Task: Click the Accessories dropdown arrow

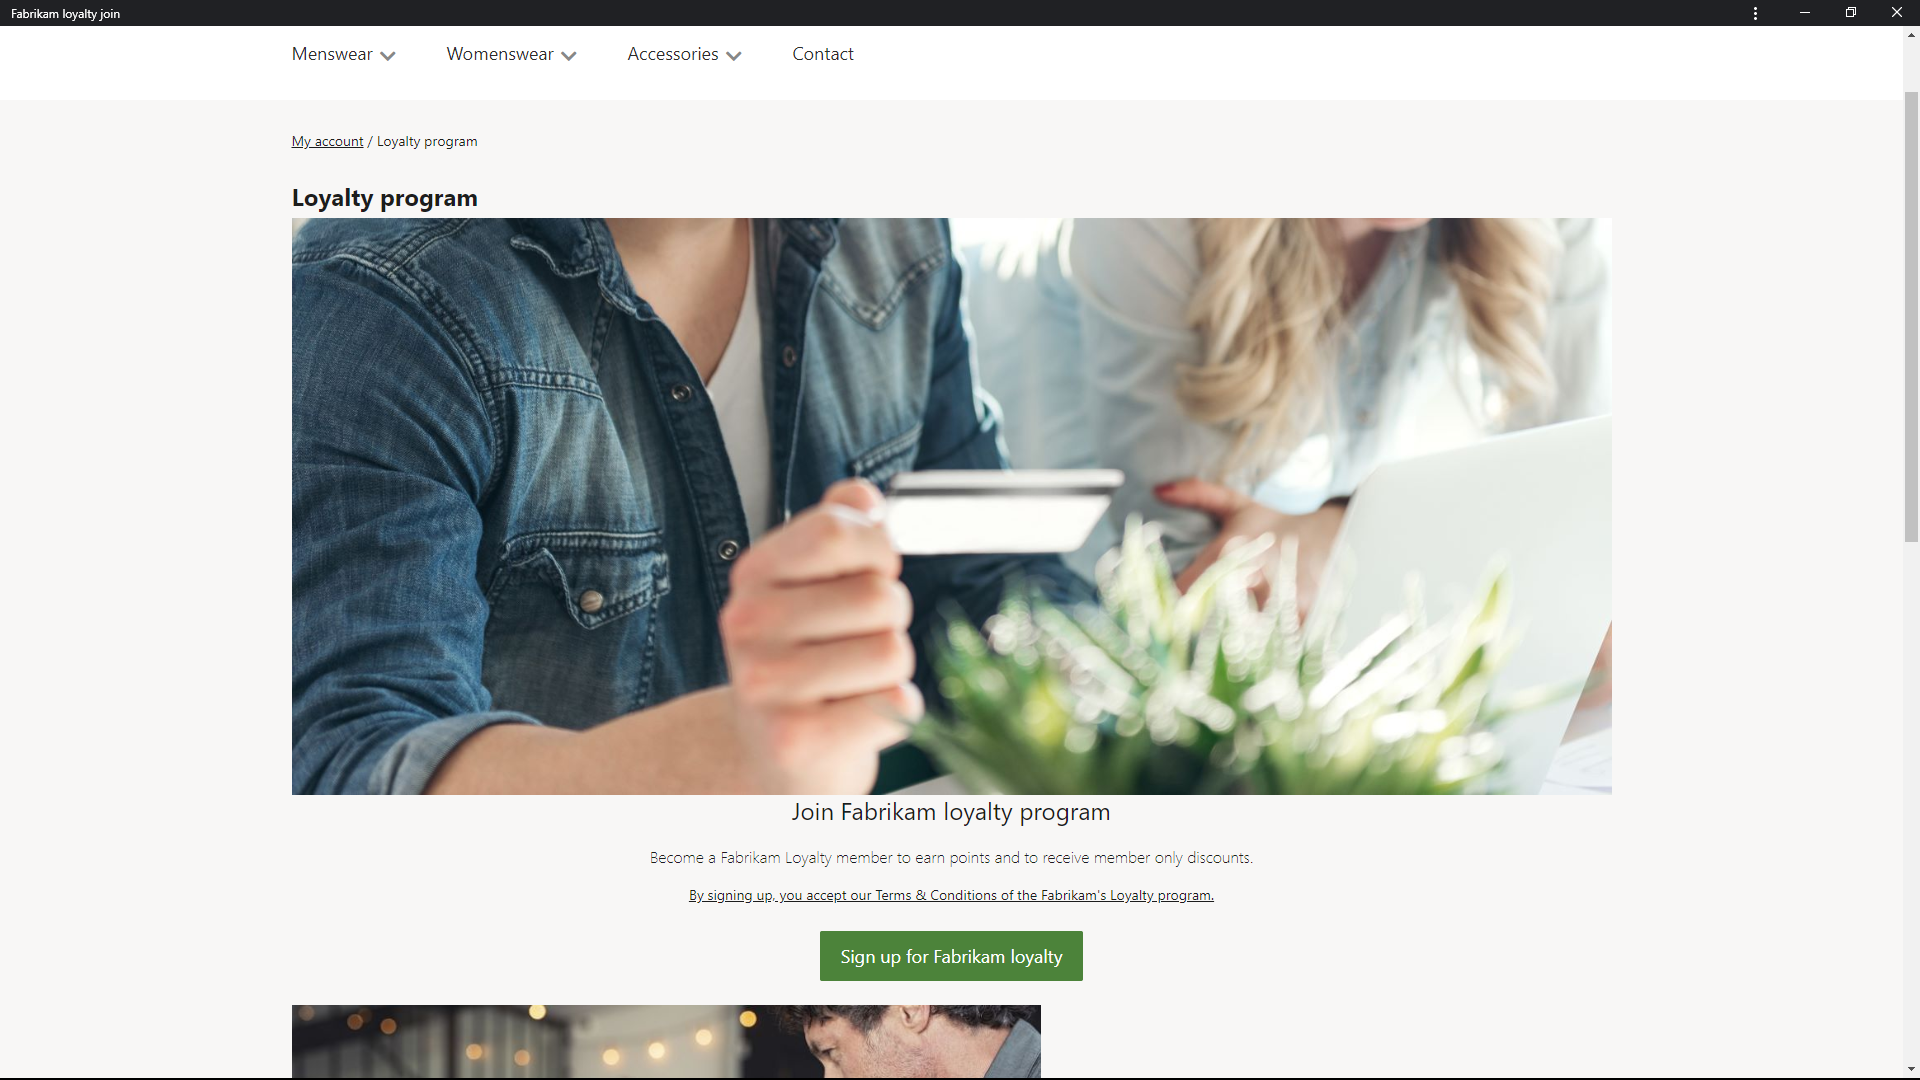Action: 735,55
